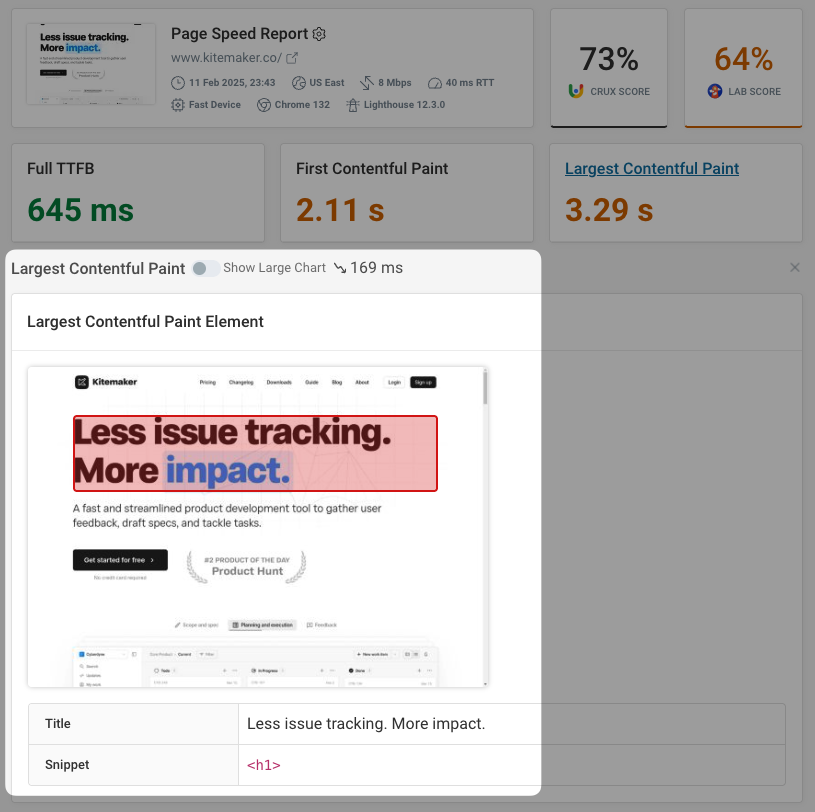The width and height of the screenshot is (815, 812).
Task: Click the globe icon next to US East
Action: pos(299,83)
